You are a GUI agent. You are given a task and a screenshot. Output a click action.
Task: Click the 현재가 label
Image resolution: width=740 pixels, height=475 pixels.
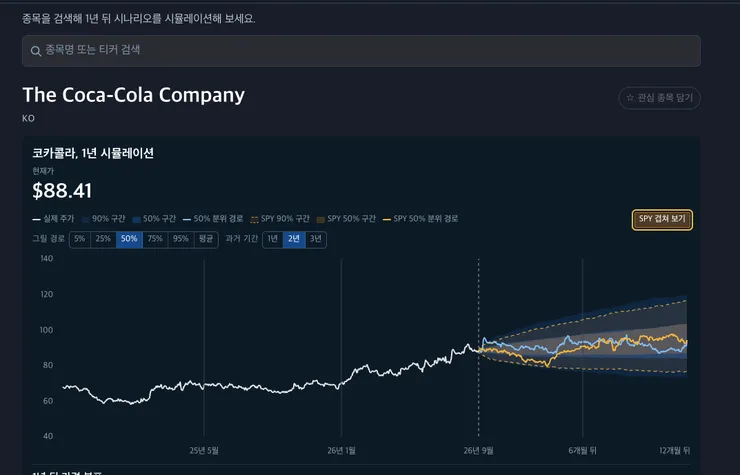43,170
